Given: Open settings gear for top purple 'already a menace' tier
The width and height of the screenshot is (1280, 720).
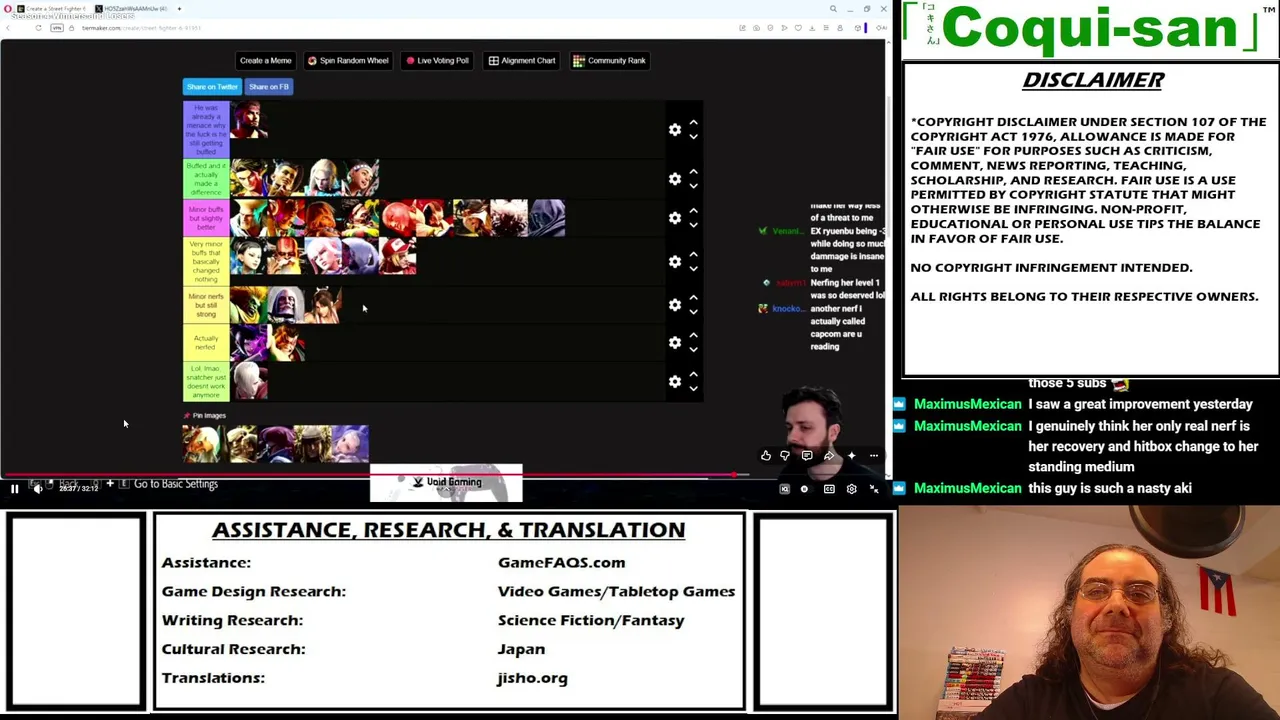Looking at the screenshot, I should tap(675, 129).
